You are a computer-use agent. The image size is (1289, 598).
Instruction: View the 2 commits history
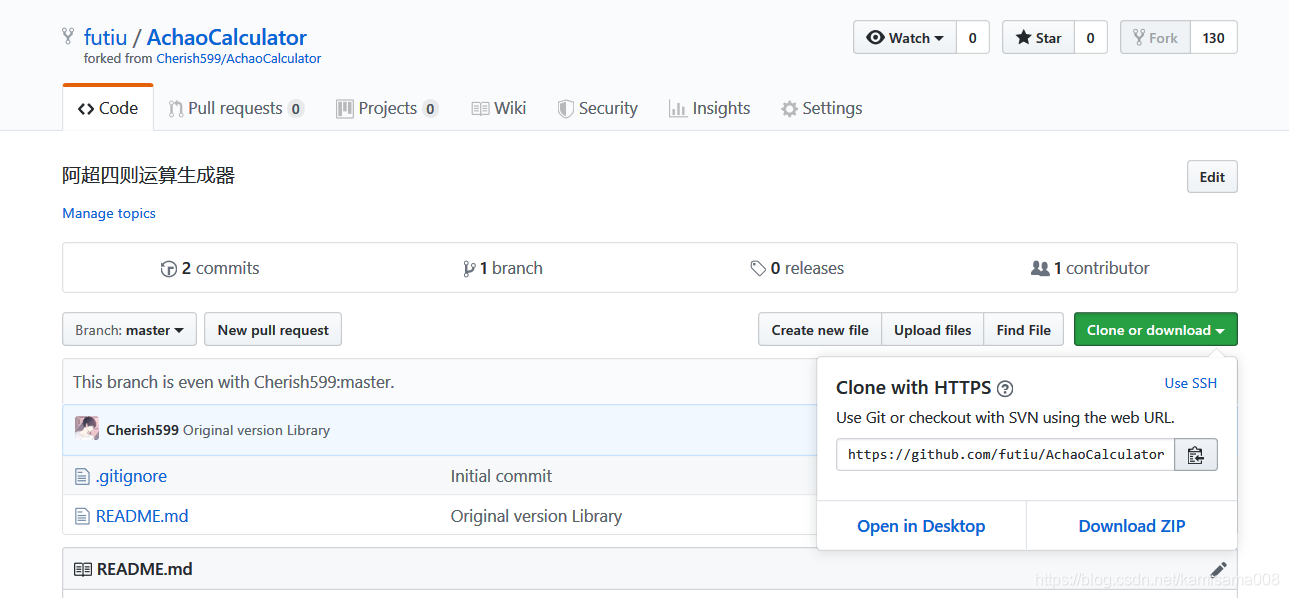[210, 268]
